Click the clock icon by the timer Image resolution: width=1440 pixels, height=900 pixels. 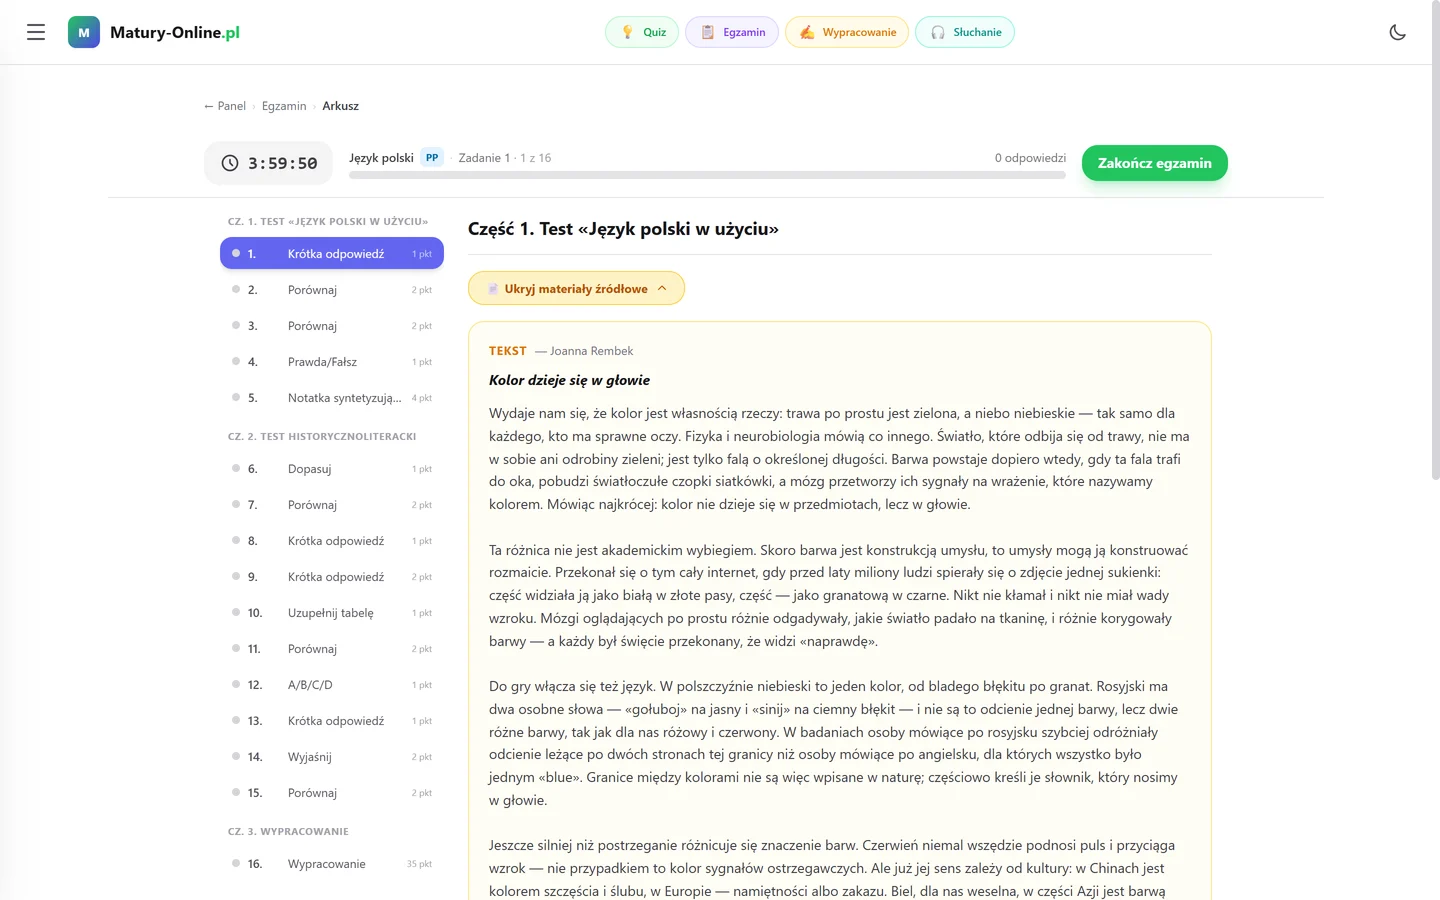click(x=230, y=163)
